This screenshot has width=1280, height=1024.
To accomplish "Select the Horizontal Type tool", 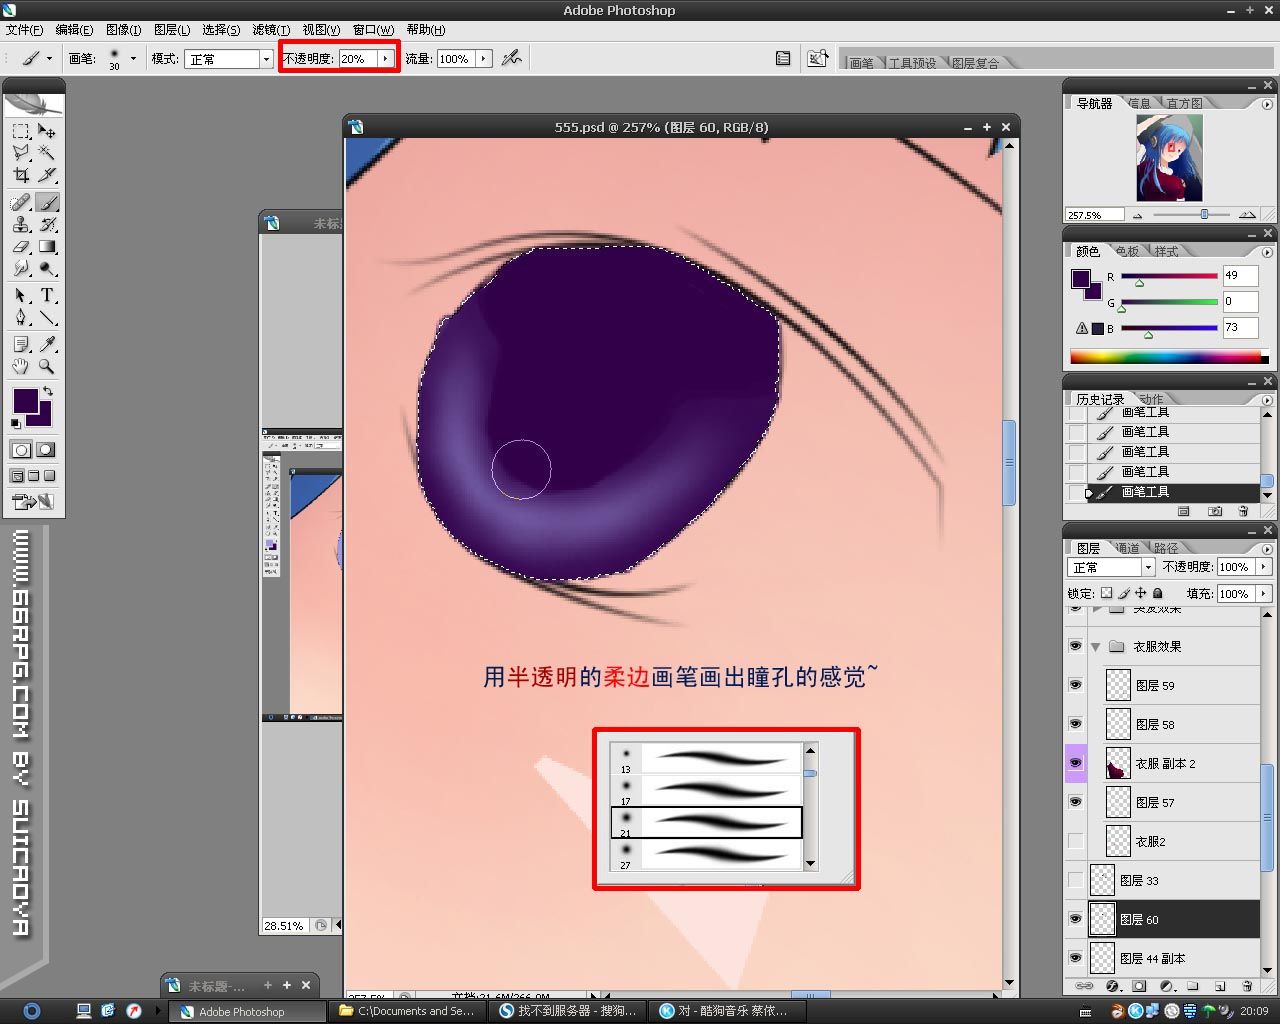I will 47,296.
